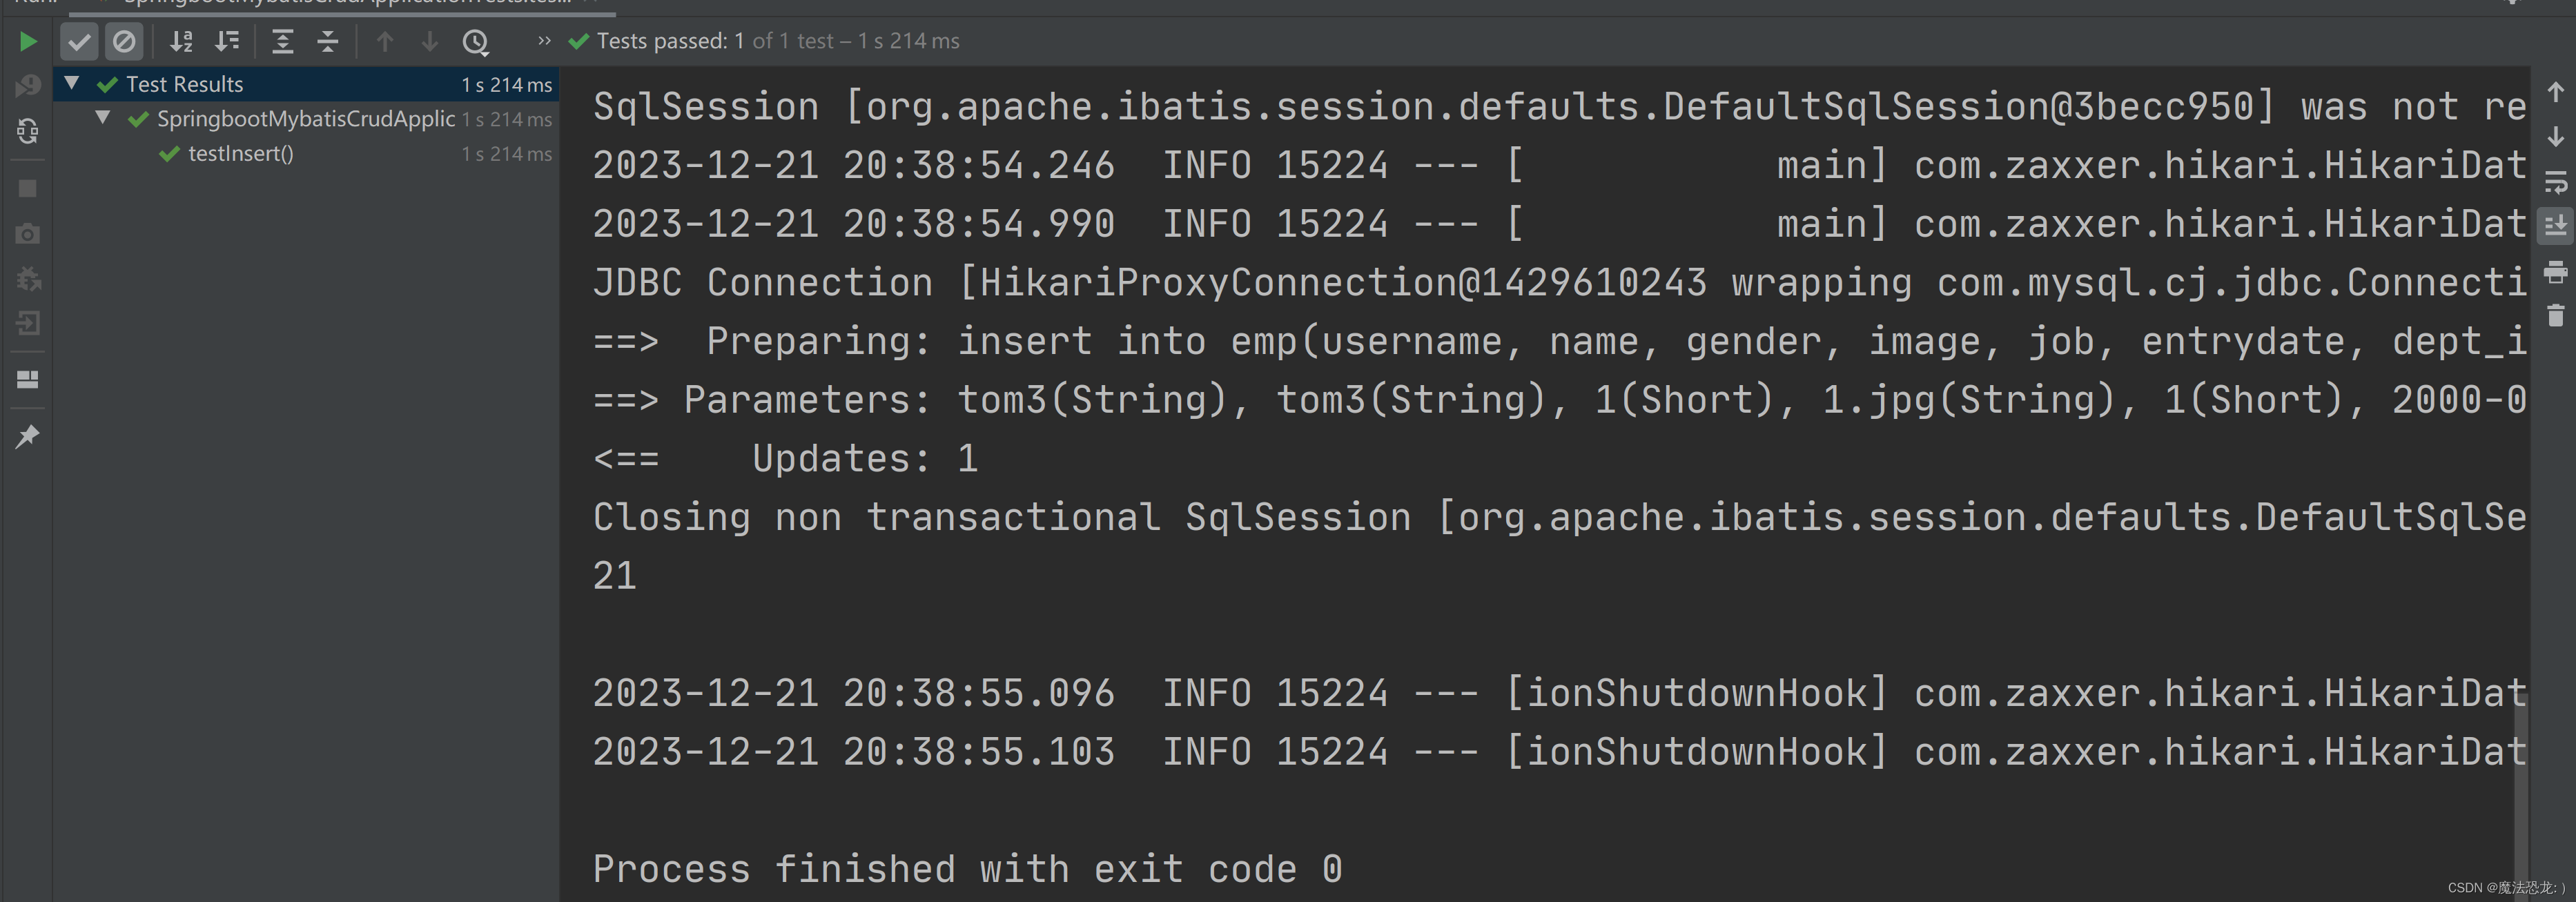This screenshot has height=902, width=2576.
Task: Clear all console output with trash icon
Action: 2555,316
